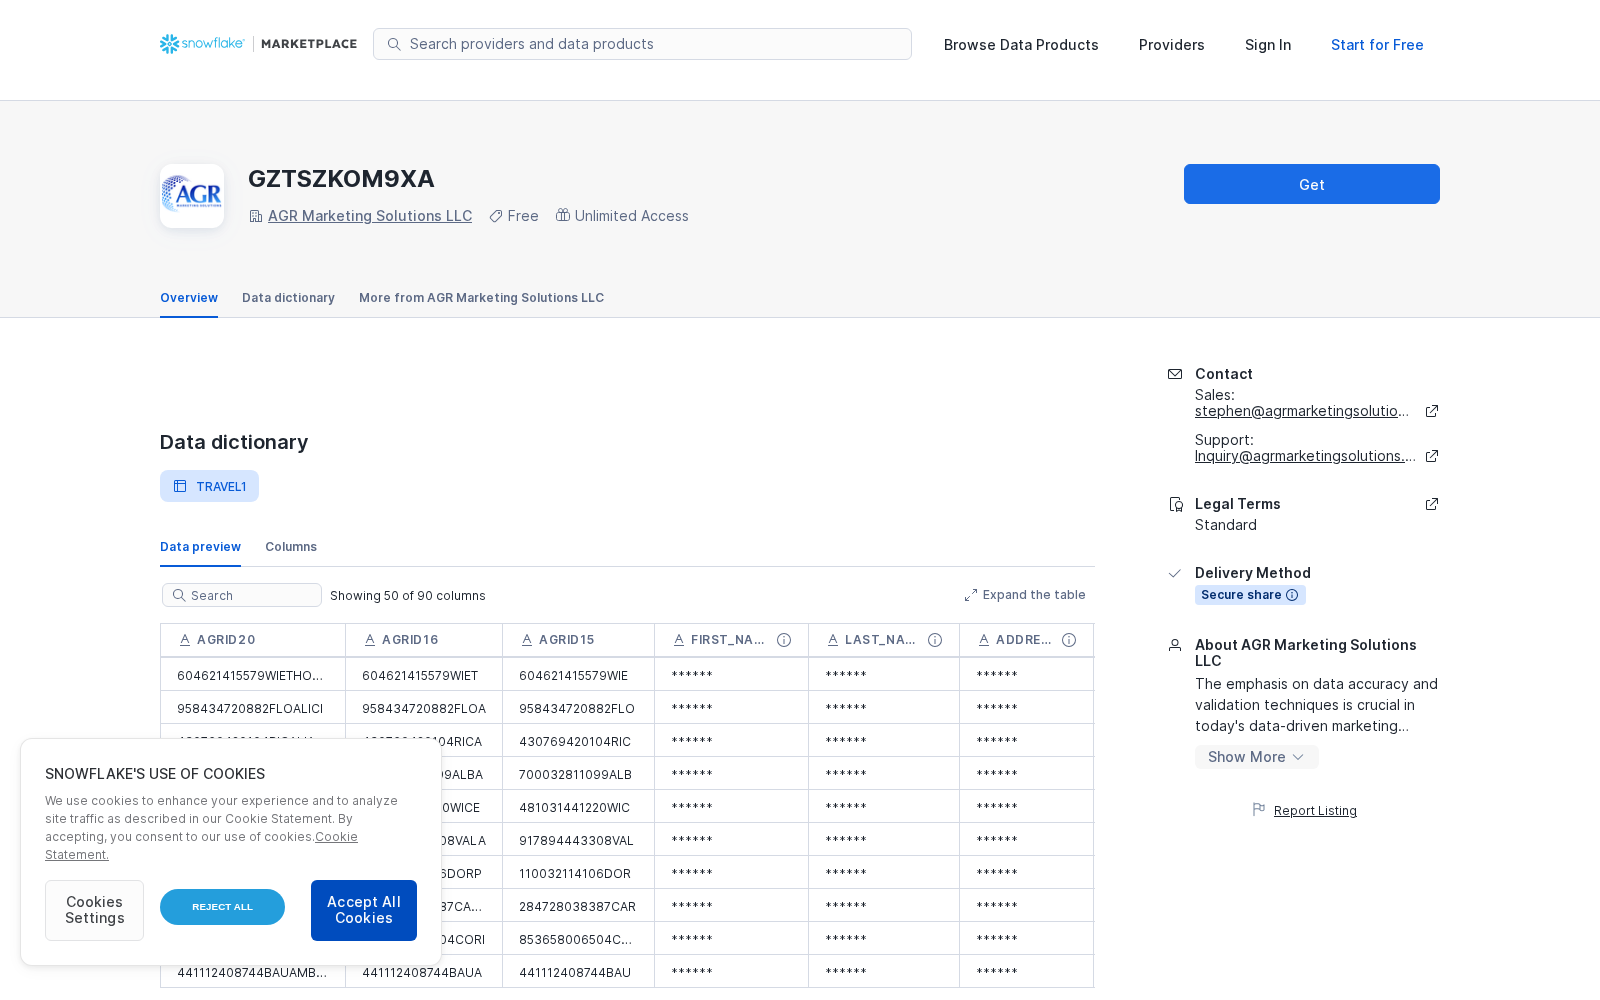Viewport: 1600px width, 1000px height.
Task: Click the Report Listing link
Action: [1315, 811]
